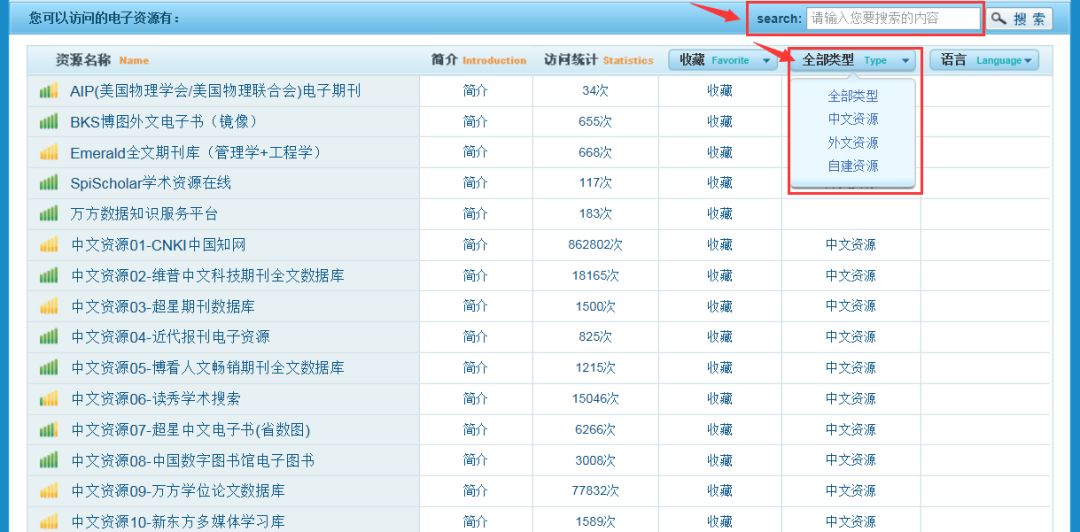The height and width of the screenshot is (532, 1080).
Task: Open 中文资源08-中国数字图书馆电子图书 resource
Action: click(192, 461)
